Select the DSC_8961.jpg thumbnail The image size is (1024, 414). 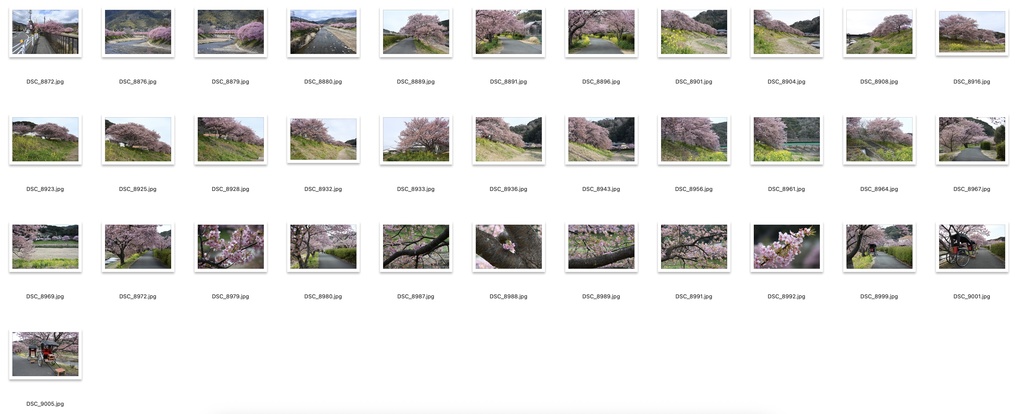point(786,140)
